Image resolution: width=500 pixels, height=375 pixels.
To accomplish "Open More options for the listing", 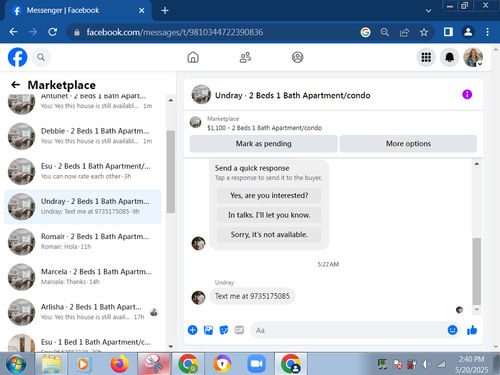I will pyautogui.click(x=408, y=144).
